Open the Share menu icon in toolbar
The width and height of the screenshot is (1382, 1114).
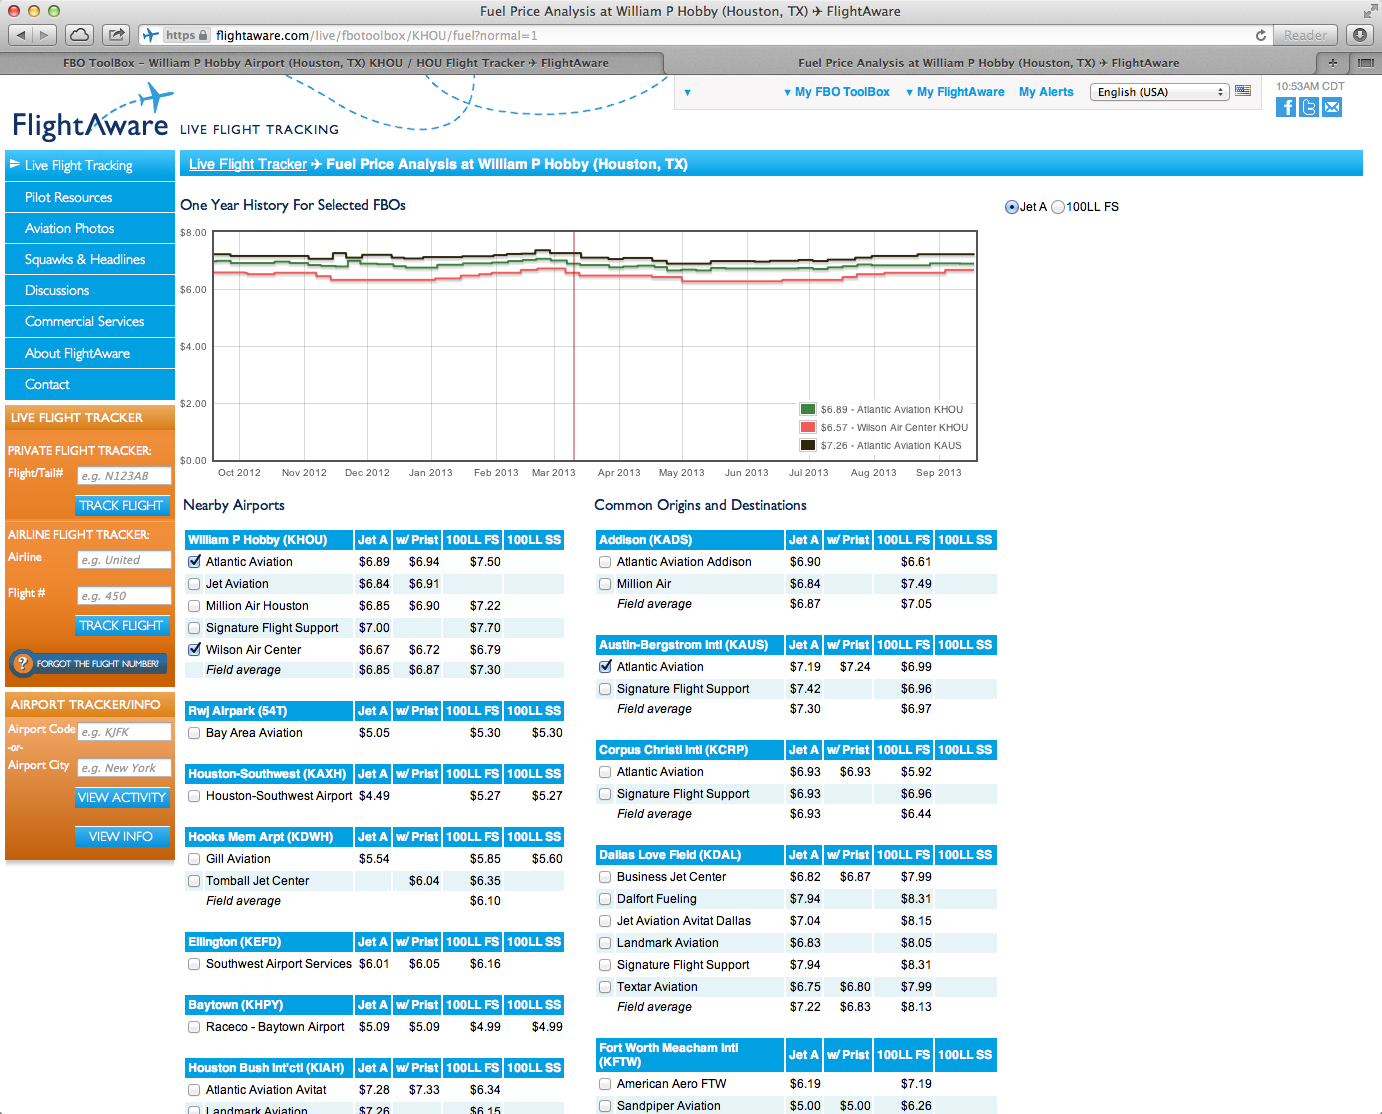pos(116,33)
